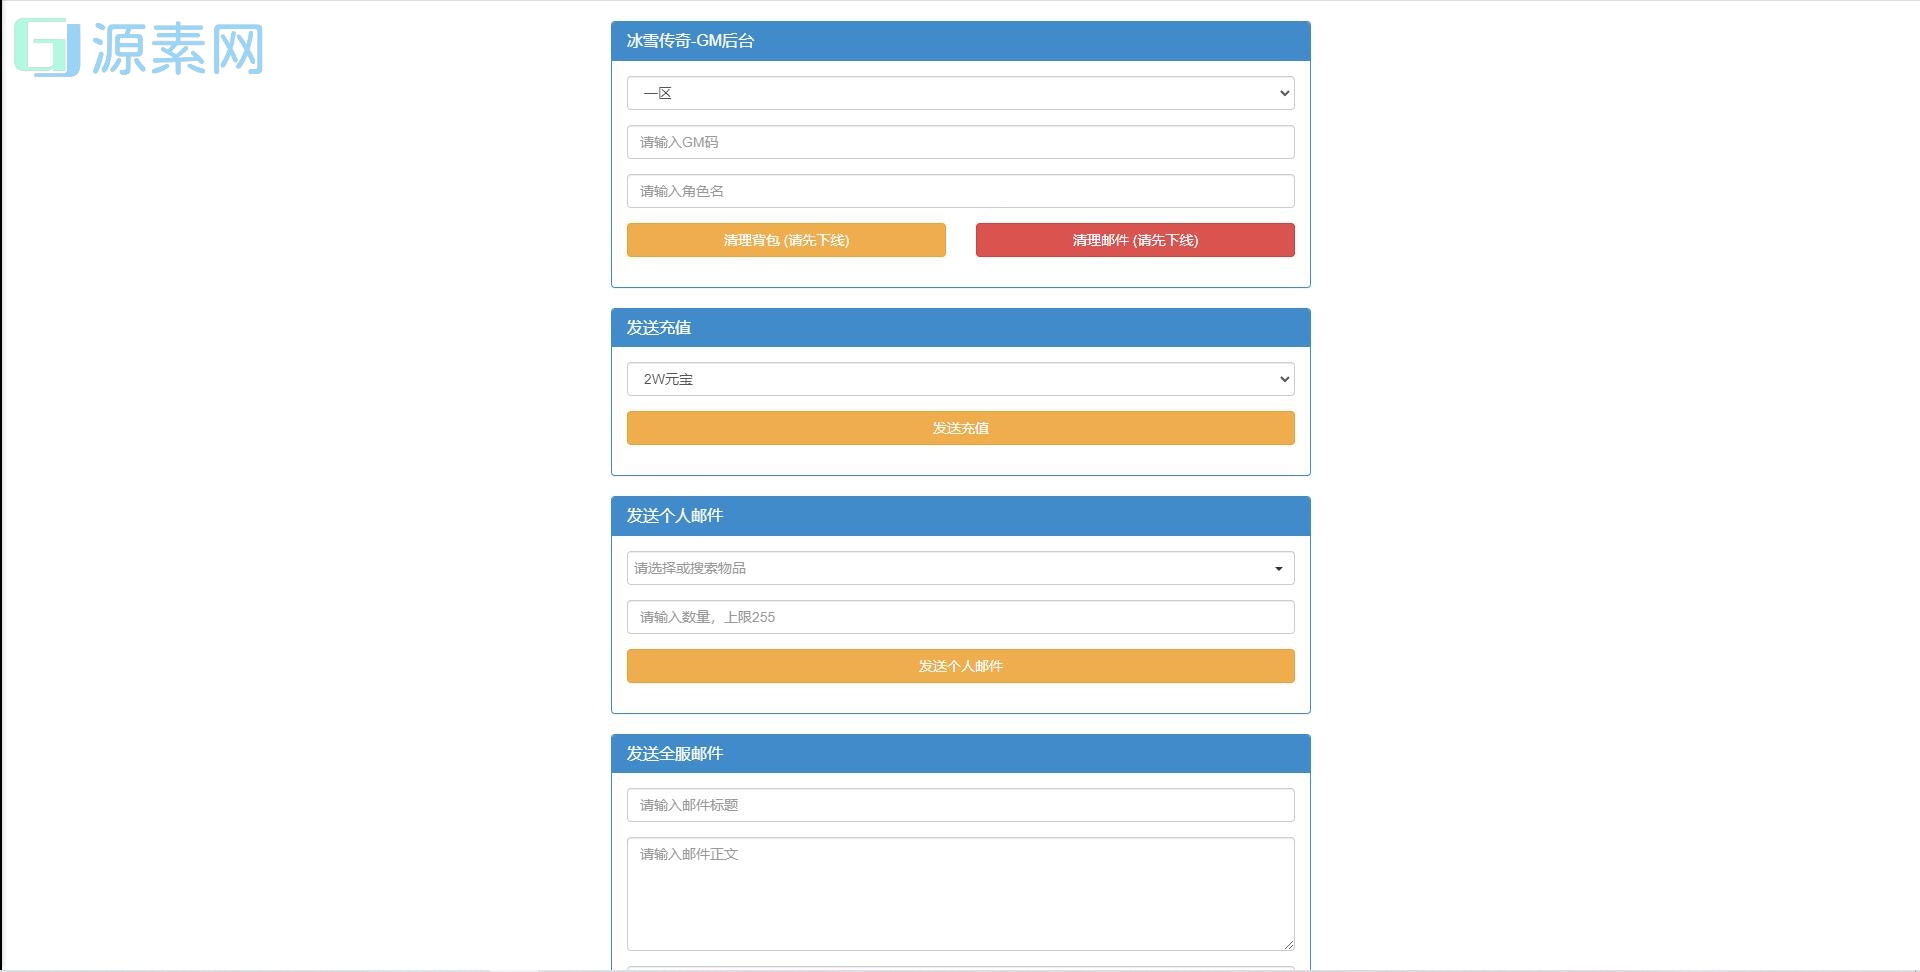Click the 请输入邮件标题 title field
This screenshot has width=1920, height=972.
tap(959, 804)
